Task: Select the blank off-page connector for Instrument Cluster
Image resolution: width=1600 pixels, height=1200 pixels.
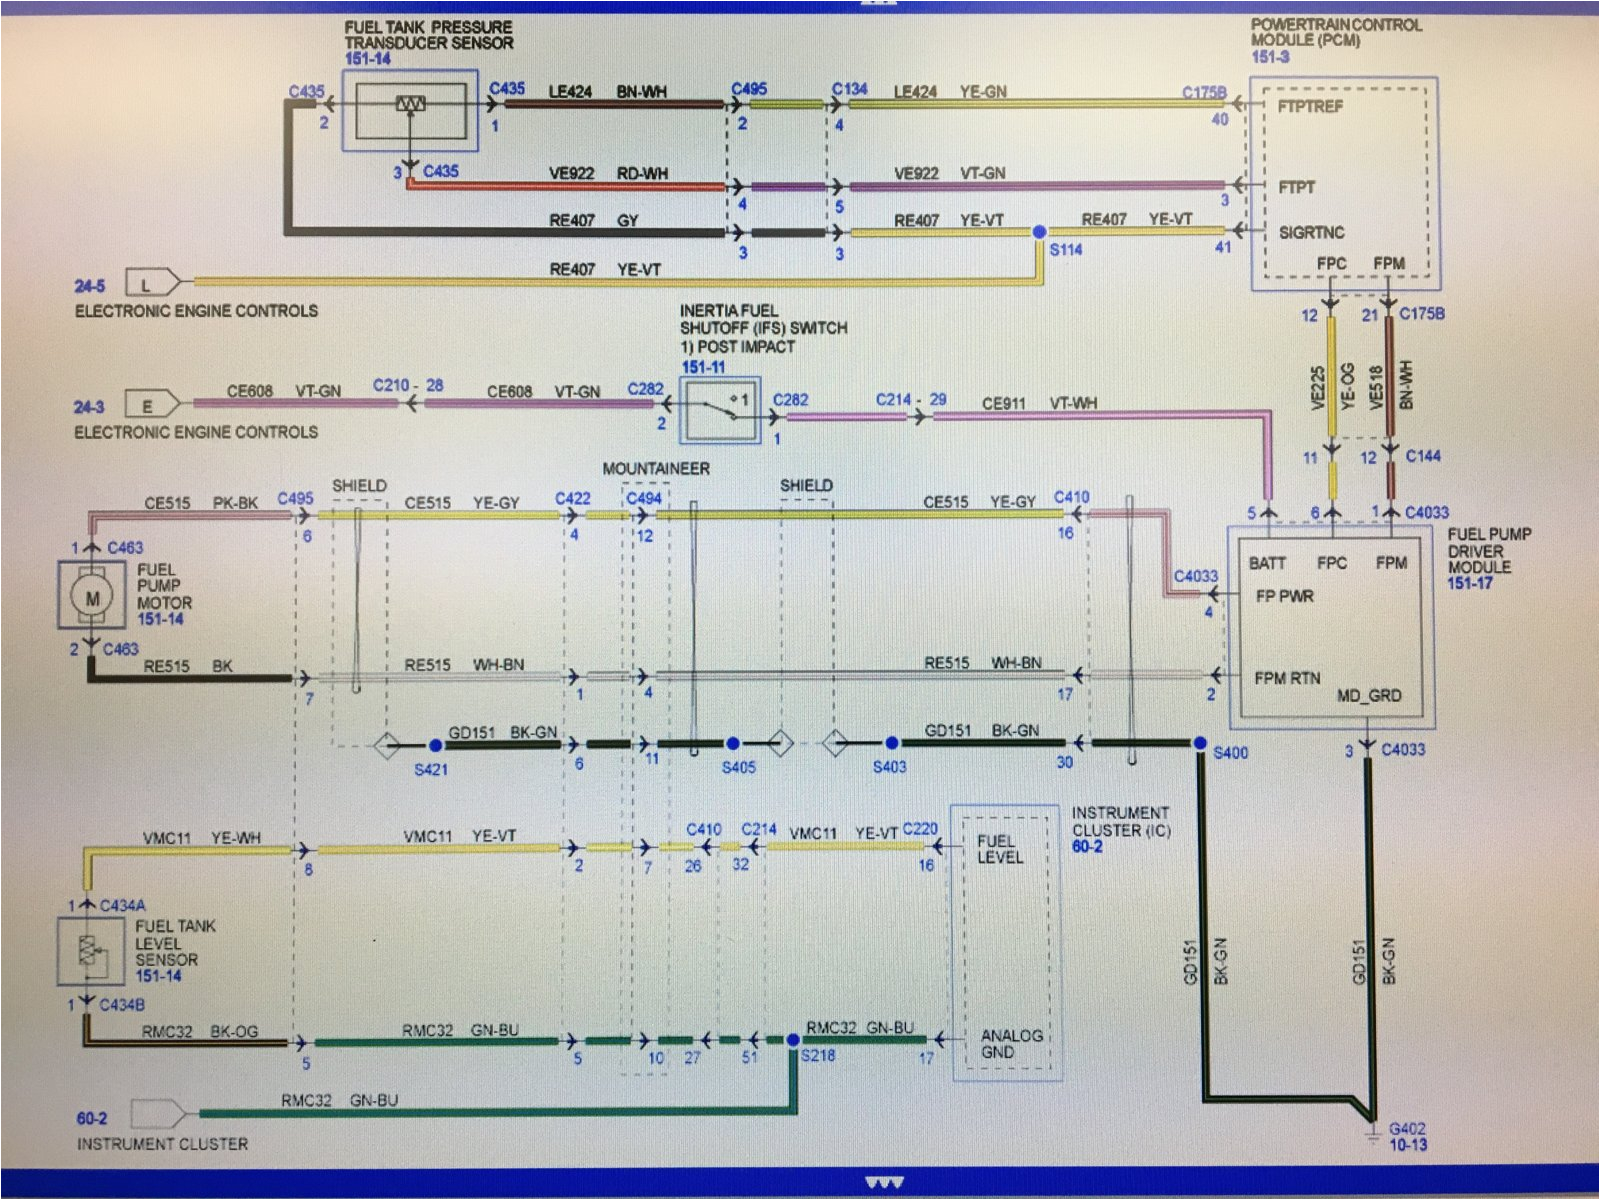Action: (157, 1114)
